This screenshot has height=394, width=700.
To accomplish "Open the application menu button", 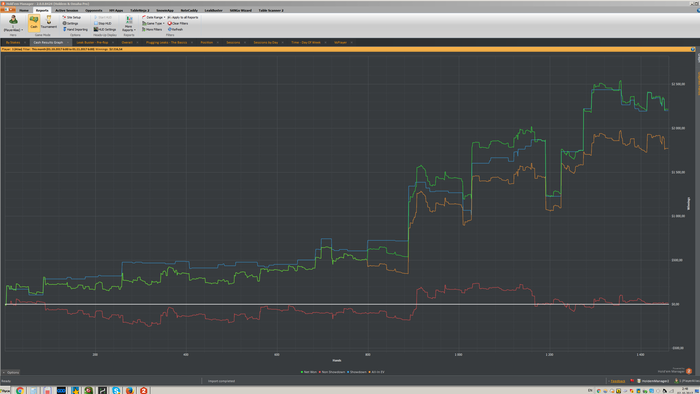I will (x=8, y=10).
